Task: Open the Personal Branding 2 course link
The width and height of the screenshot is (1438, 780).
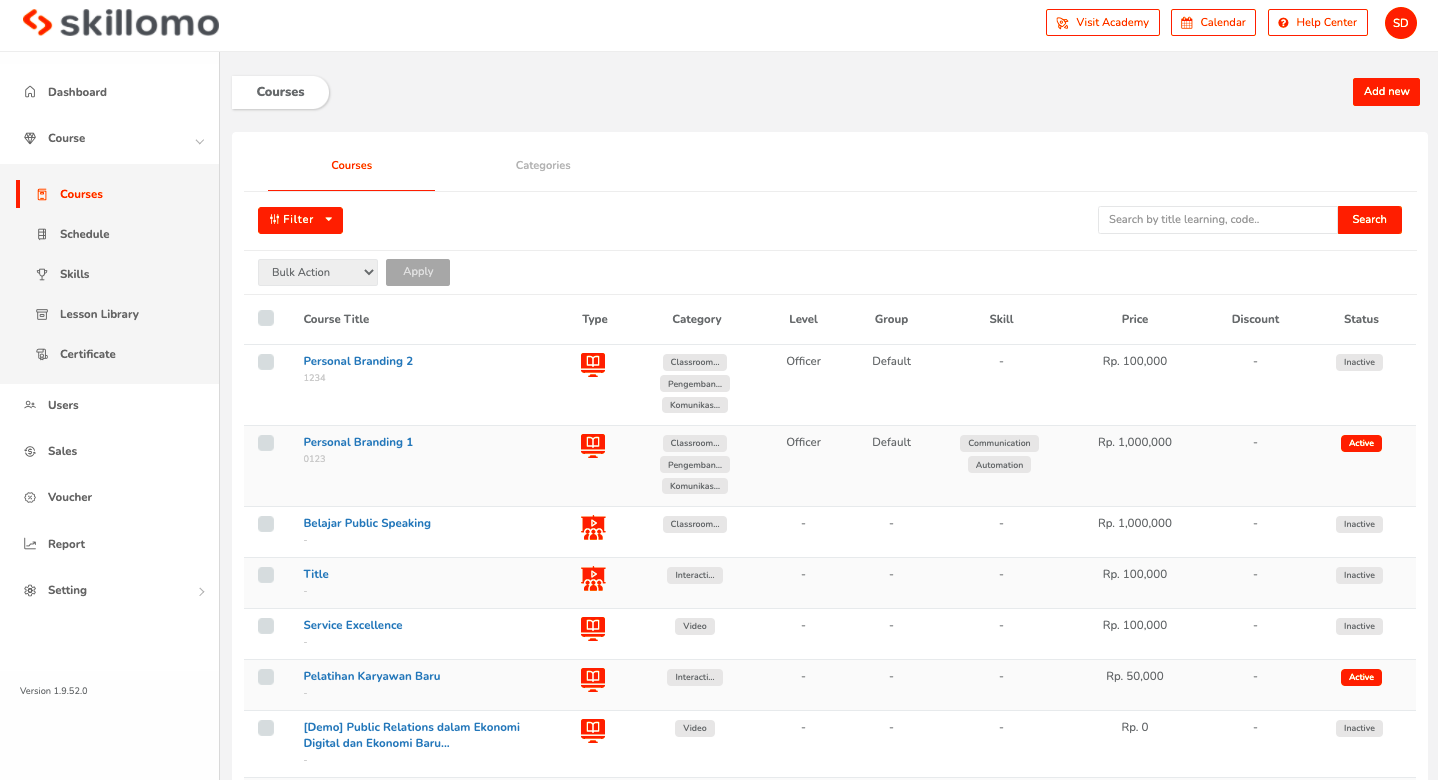Action: point(358,361)
